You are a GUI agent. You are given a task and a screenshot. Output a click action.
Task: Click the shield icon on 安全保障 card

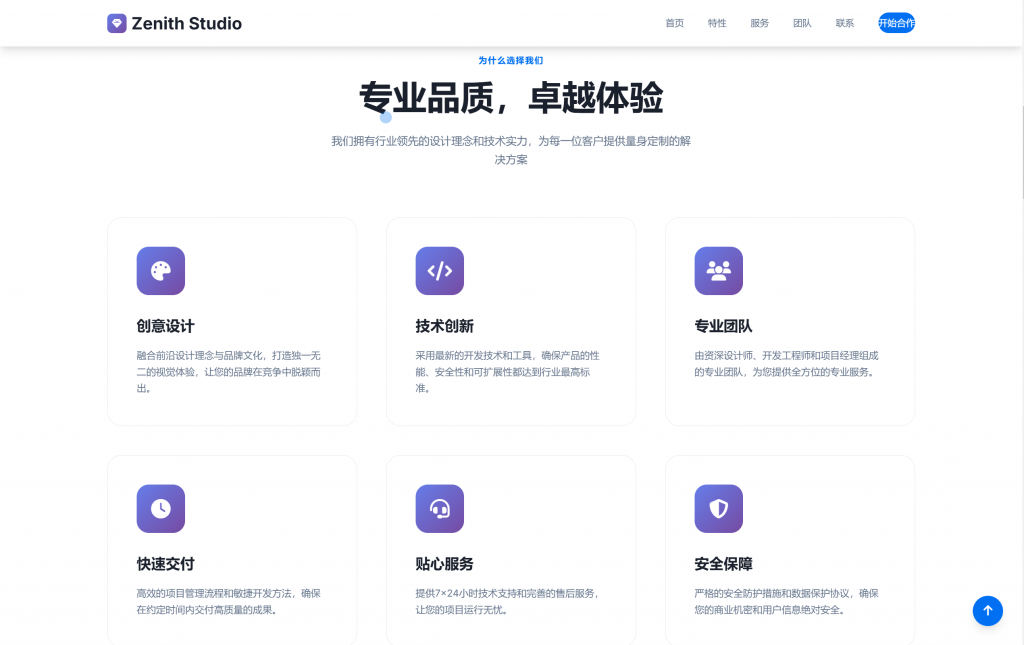[x=718, y=508]
